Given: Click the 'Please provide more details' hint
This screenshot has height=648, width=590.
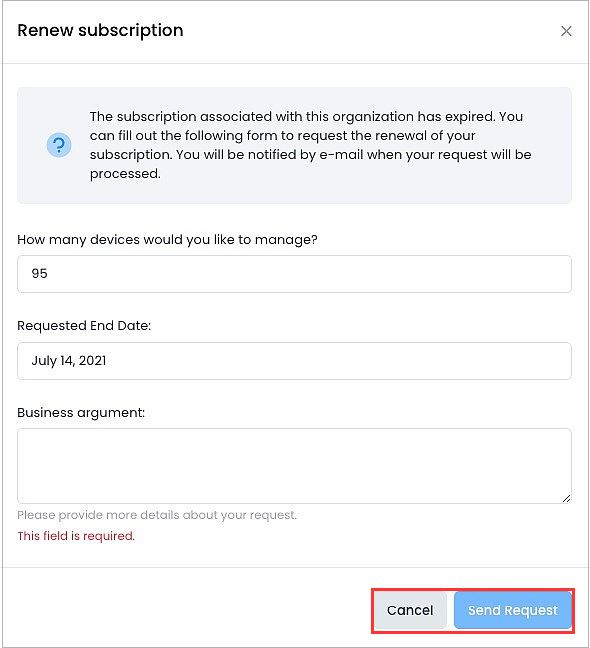Looking at the screenshot, I should (157, 515).
